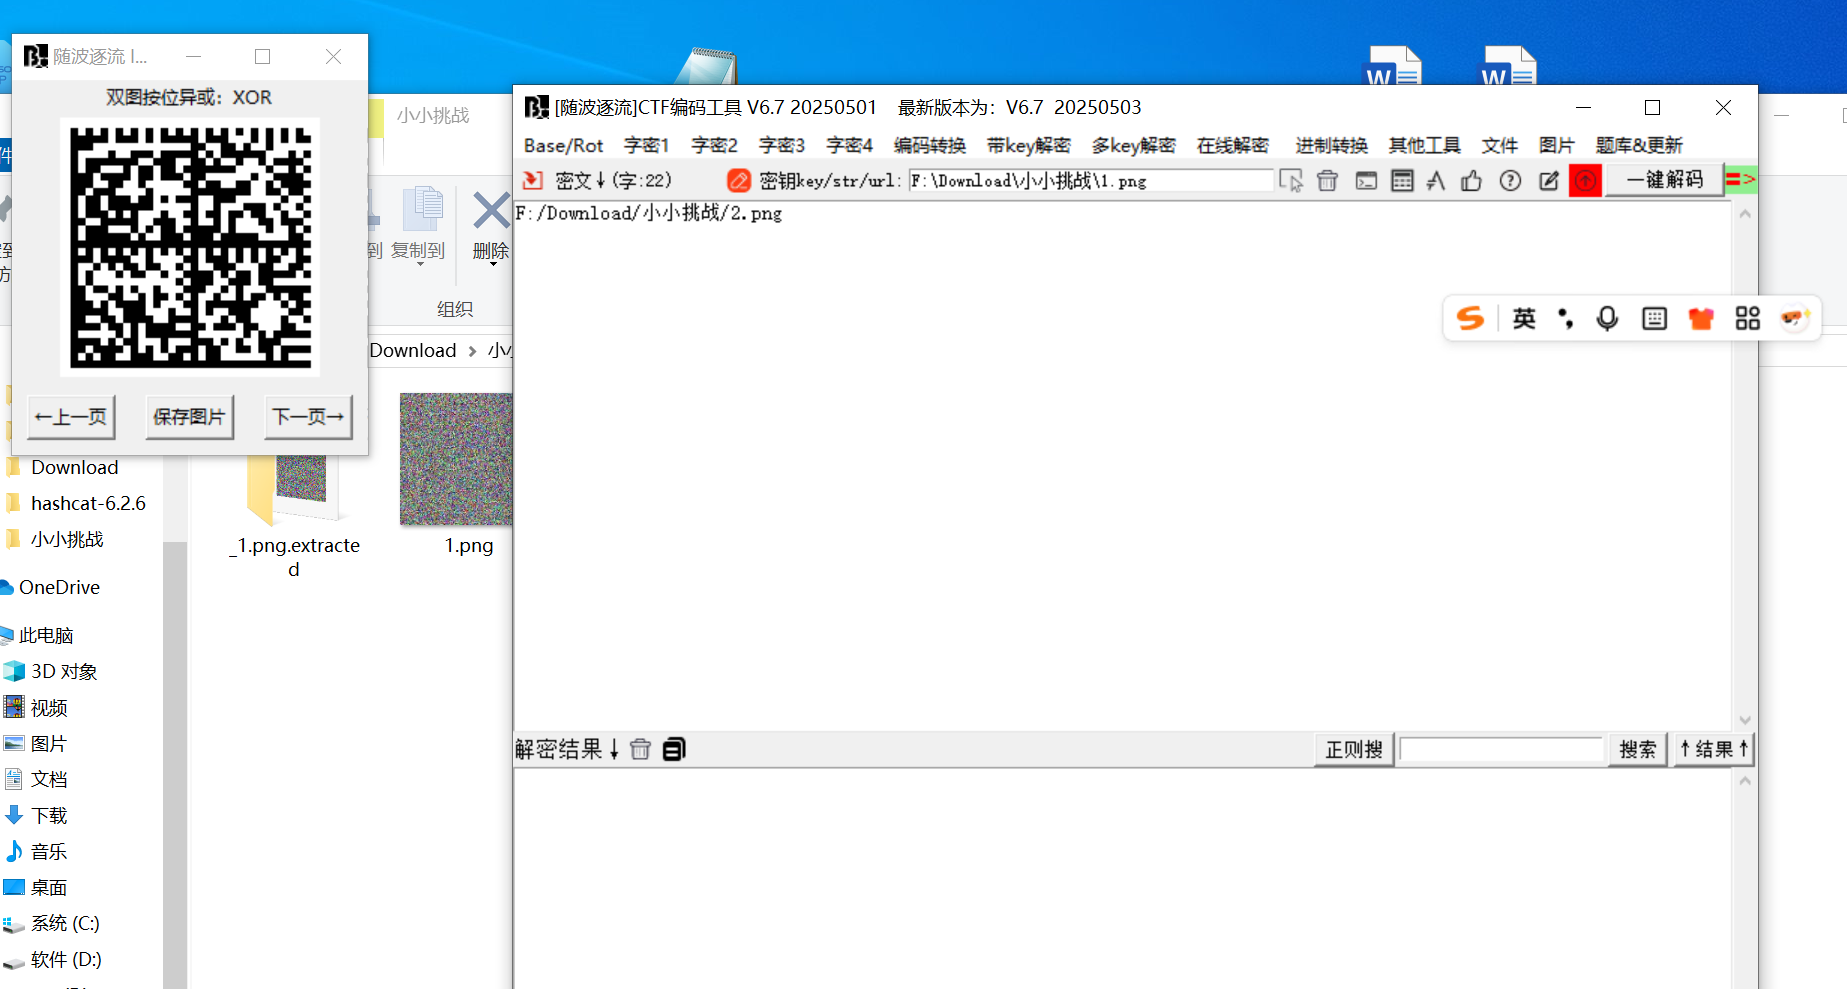This screenshot has height=989, width=1847.
Task: Toggle punctuation mode on Sogou IME bar
Action: (1565, 318)
